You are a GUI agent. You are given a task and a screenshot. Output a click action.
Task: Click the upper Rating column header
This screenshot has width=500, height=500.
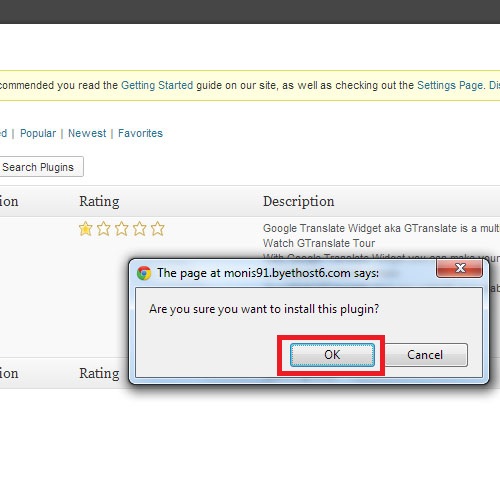point(99,202)
